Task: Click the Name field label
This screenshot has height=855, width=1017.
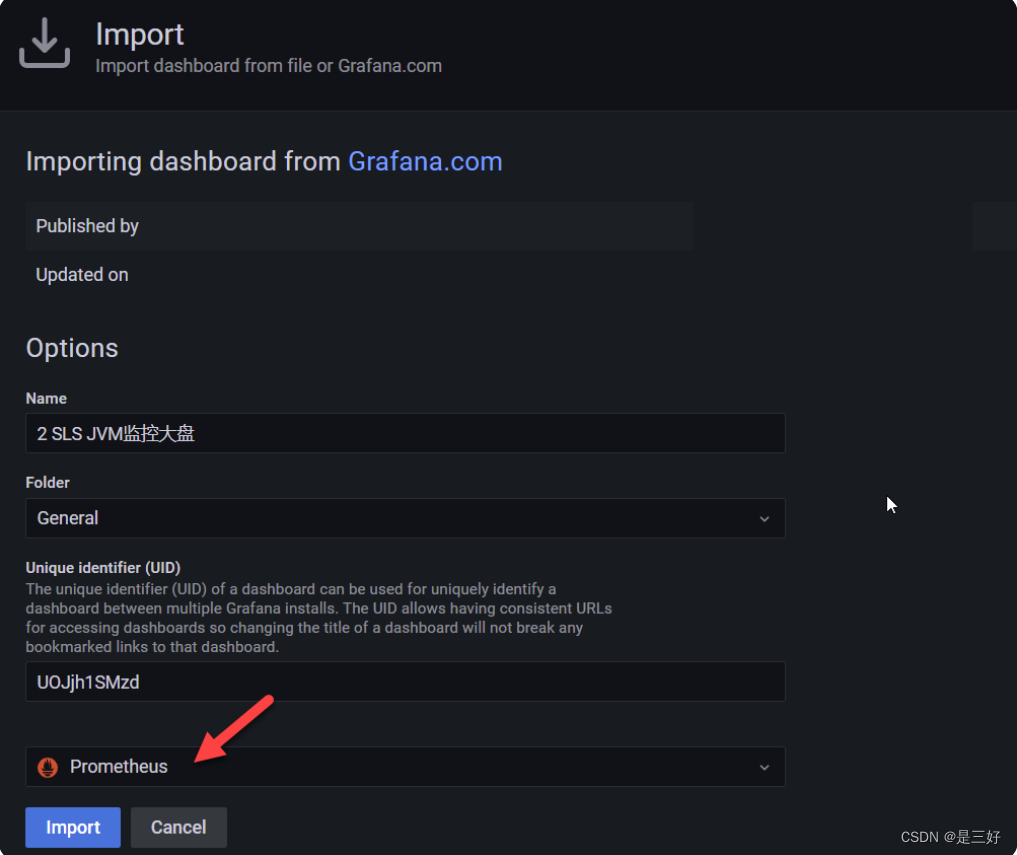Action: [46, 398]
